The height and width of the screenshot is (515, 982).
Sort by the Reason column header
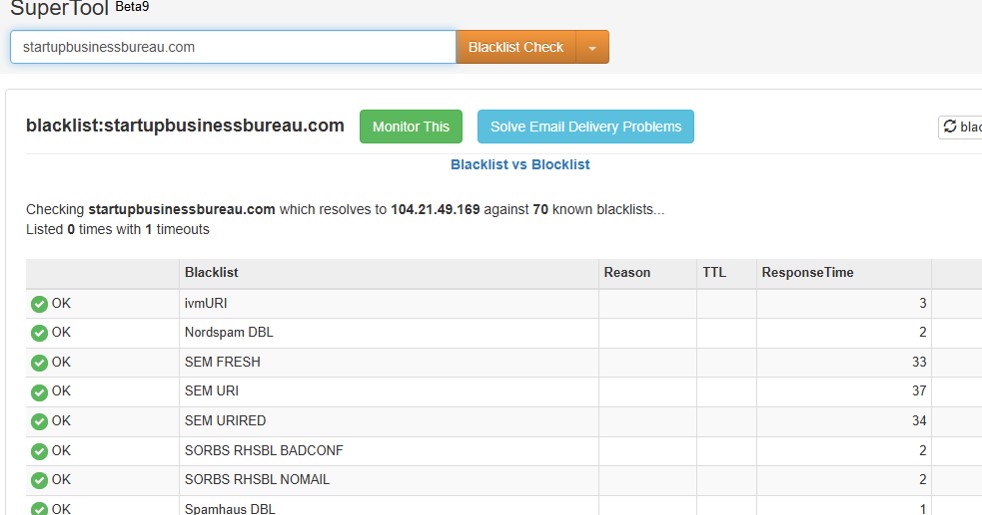pos(627,272)
